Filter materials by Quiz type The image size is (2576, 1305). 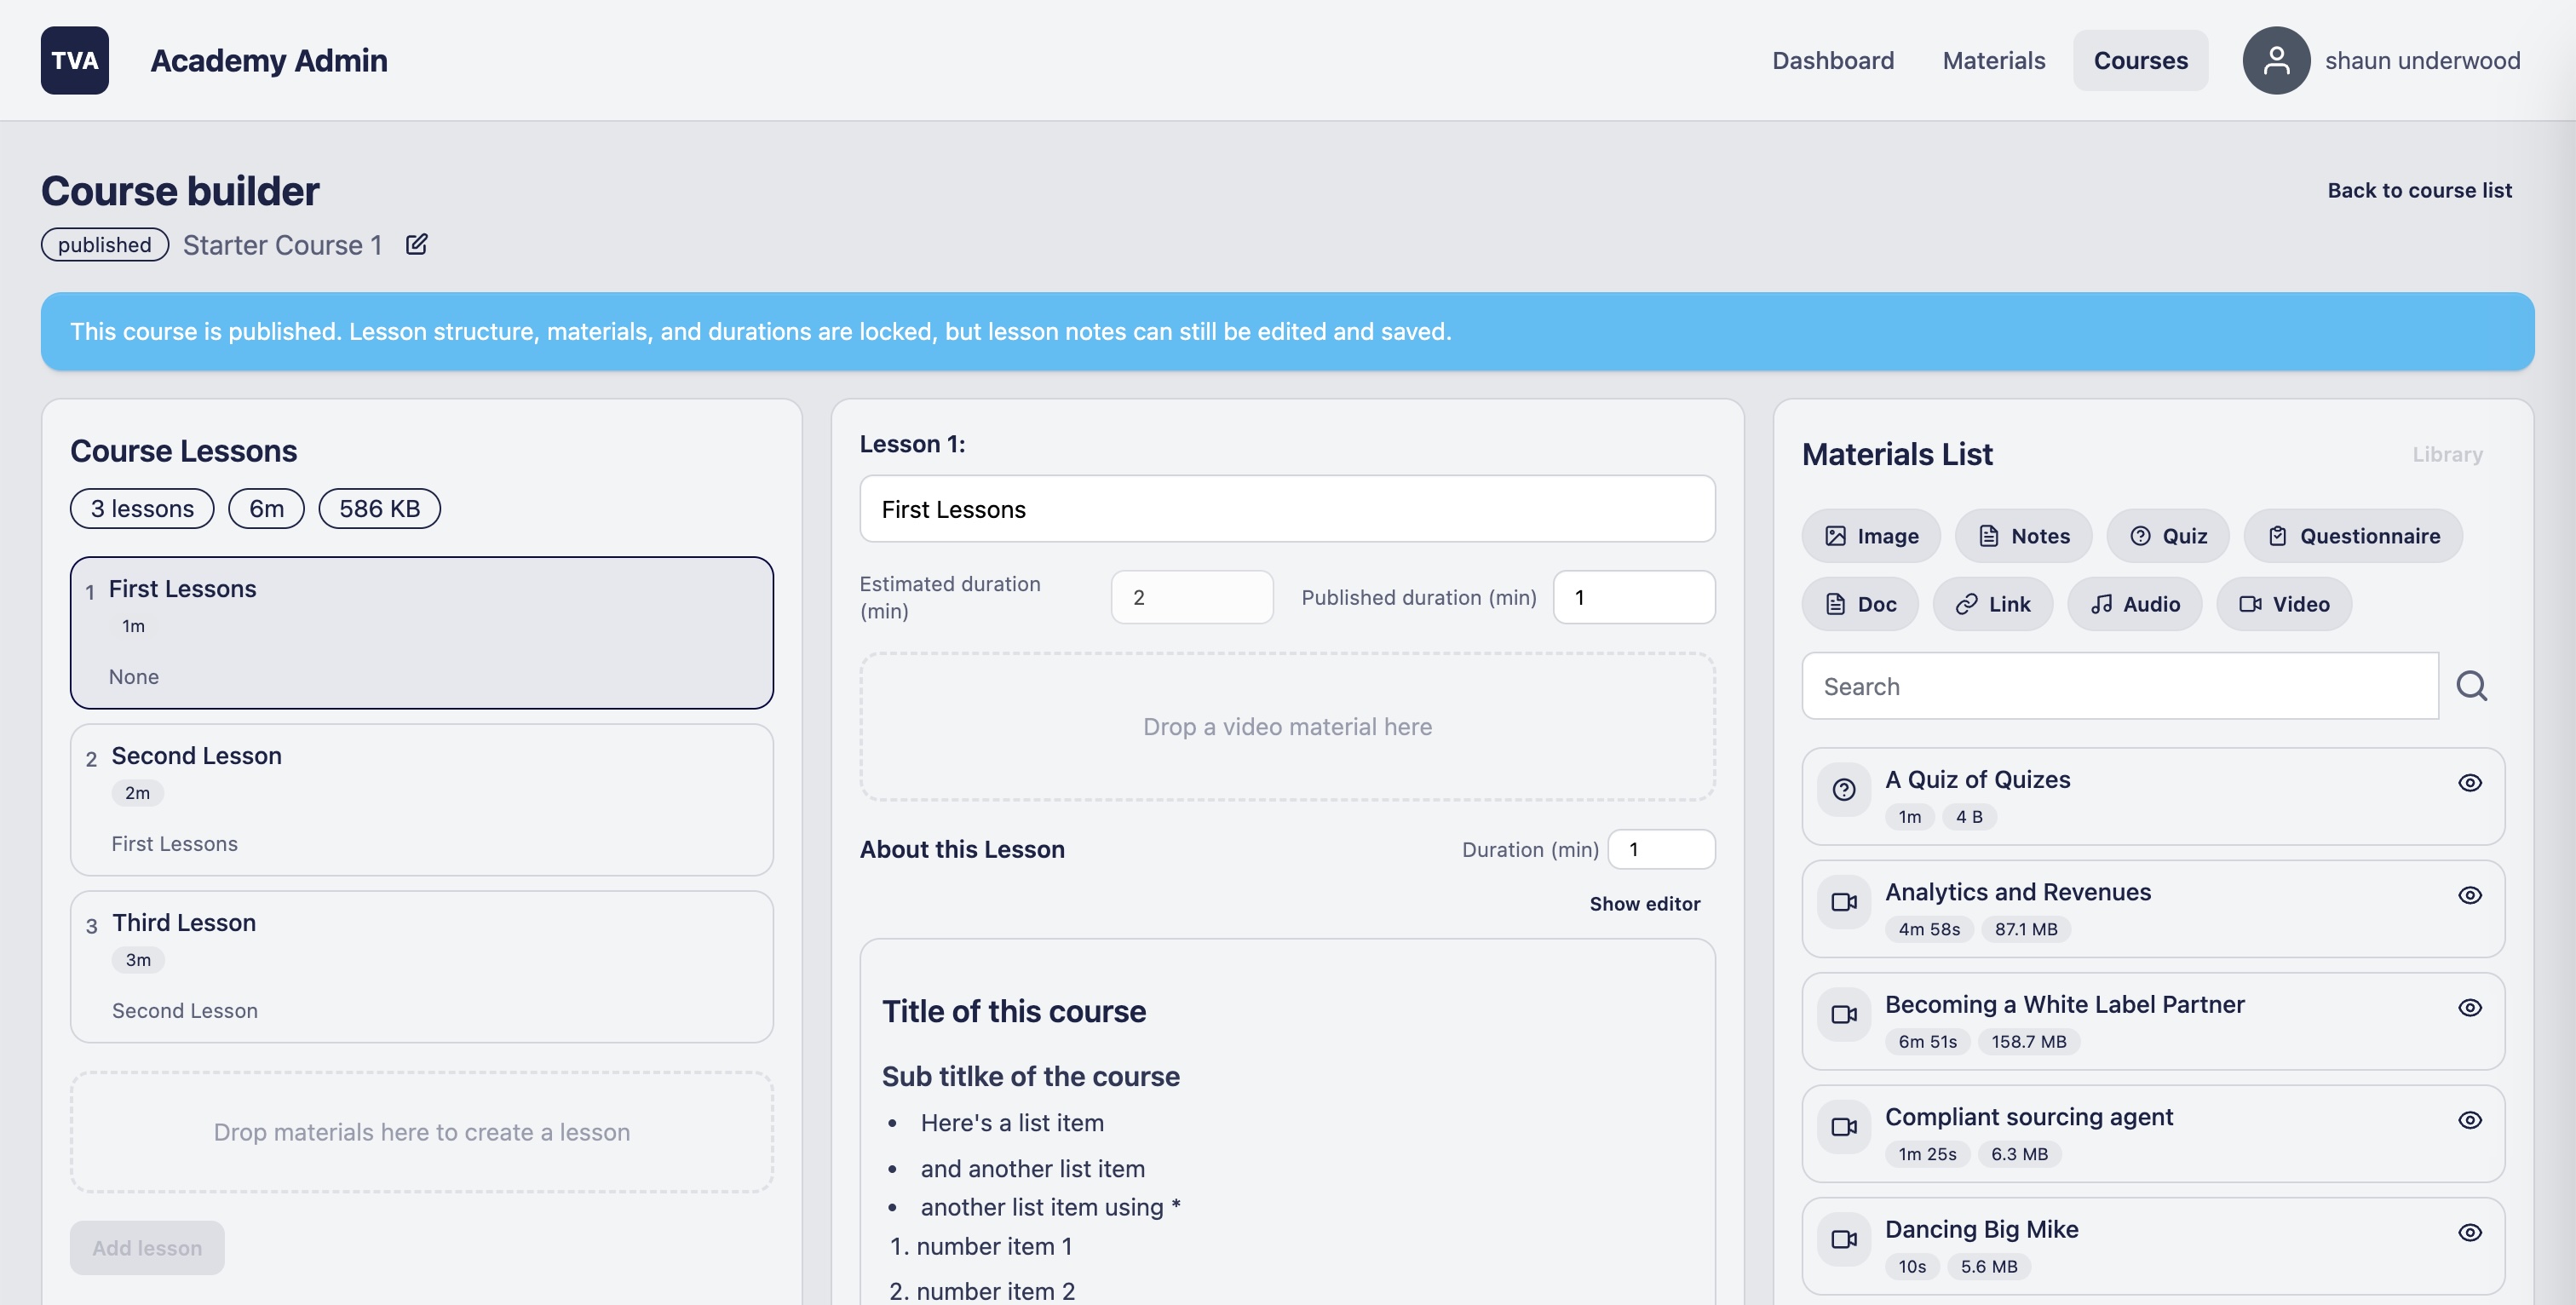click(2168, 536)
